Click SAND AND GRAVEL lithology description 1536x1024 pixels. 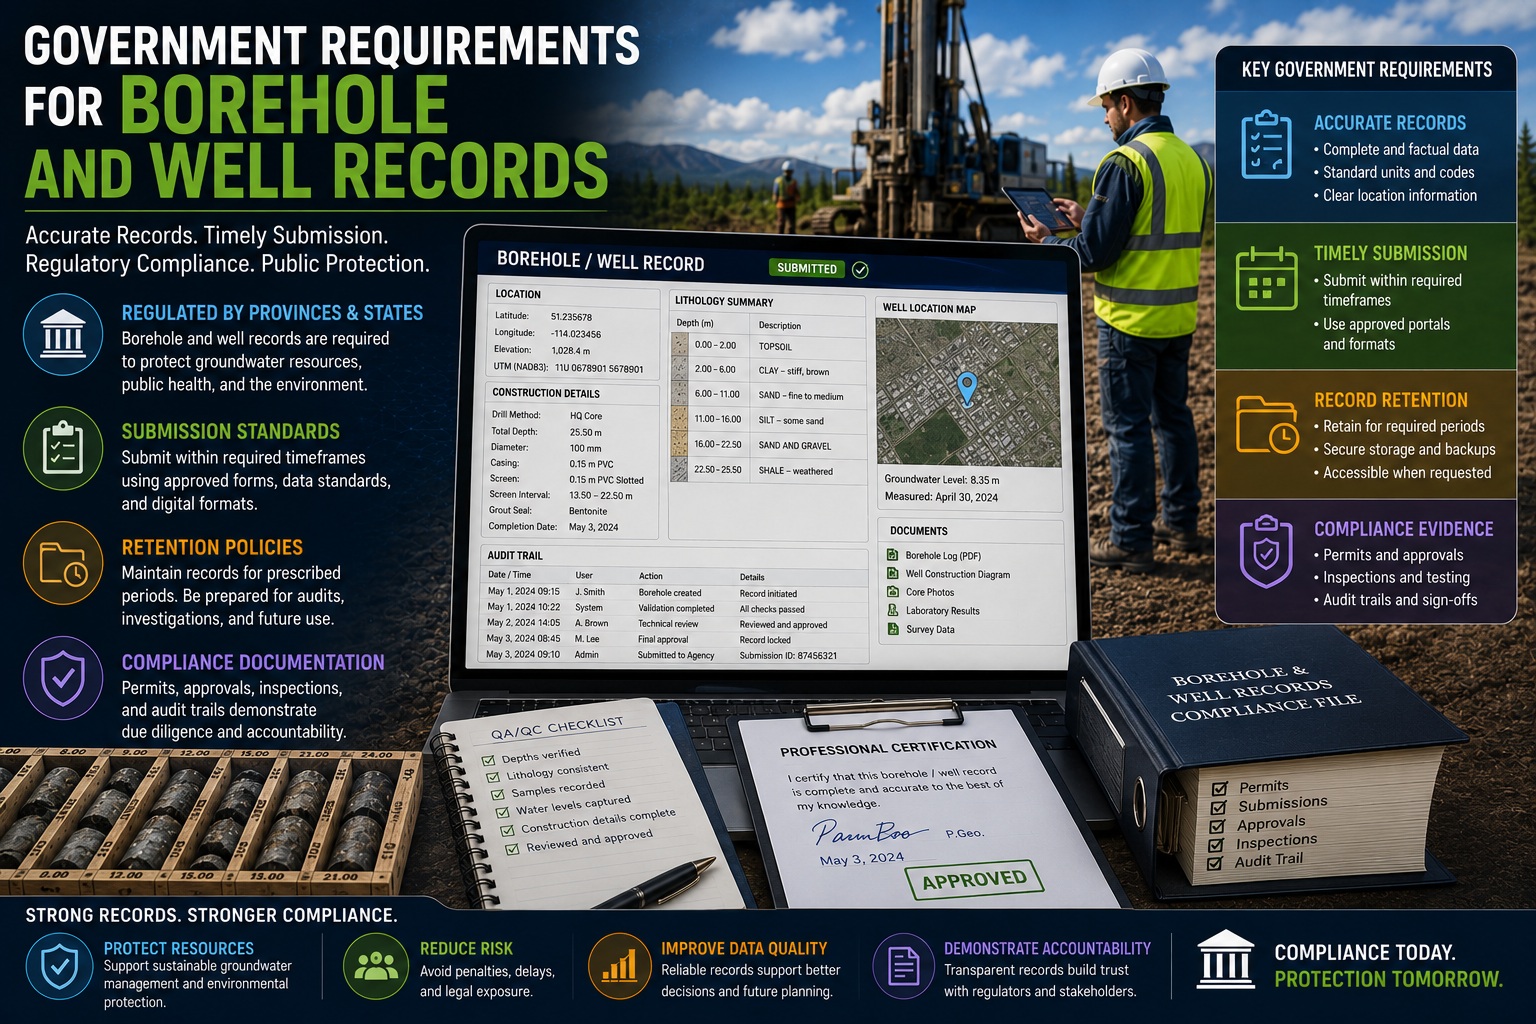[794, 445]
